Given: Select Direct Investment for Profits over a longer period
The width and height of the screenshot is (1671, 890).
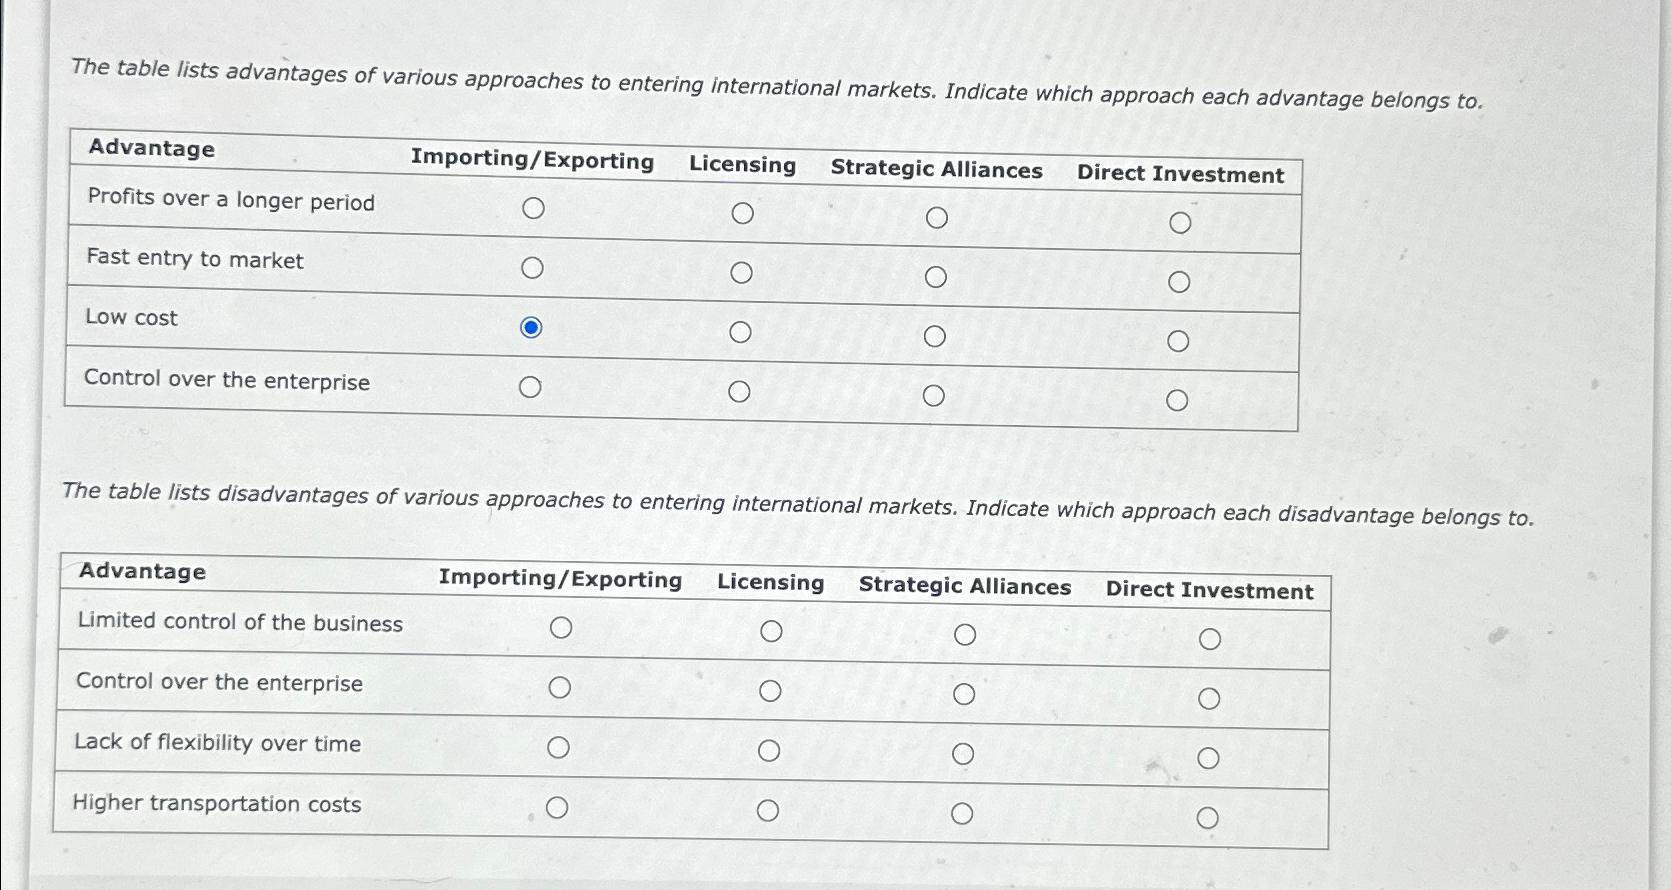Looking at the screenshot, I should tap(1180, 222).
